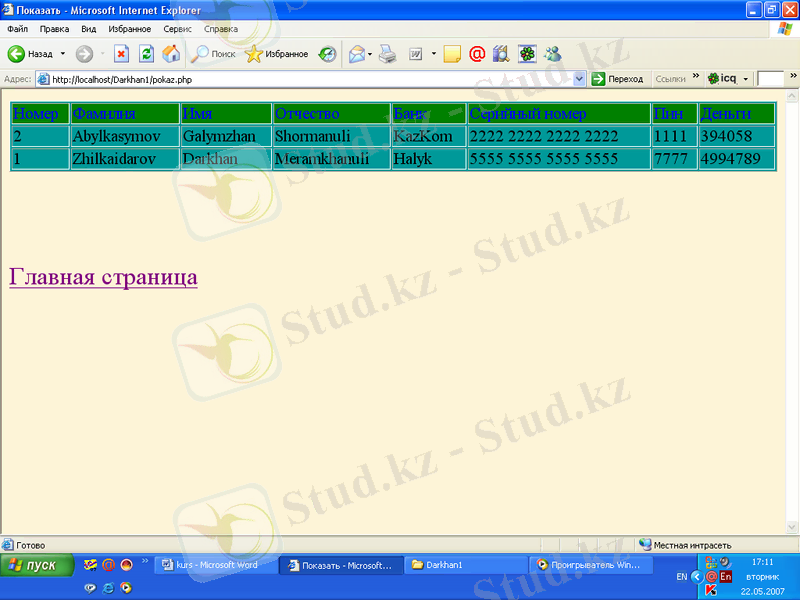Go to home page icon
800x600 pixels.
click(171, 54)
